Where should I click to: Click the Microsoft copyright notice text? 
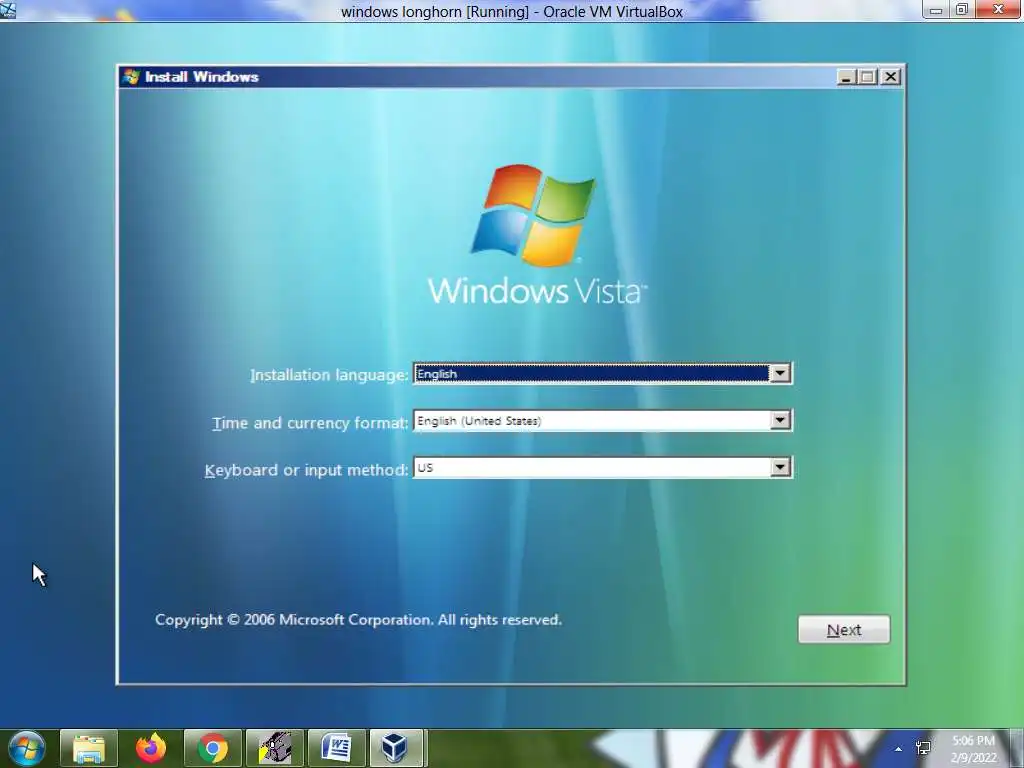tap(359, 620)
